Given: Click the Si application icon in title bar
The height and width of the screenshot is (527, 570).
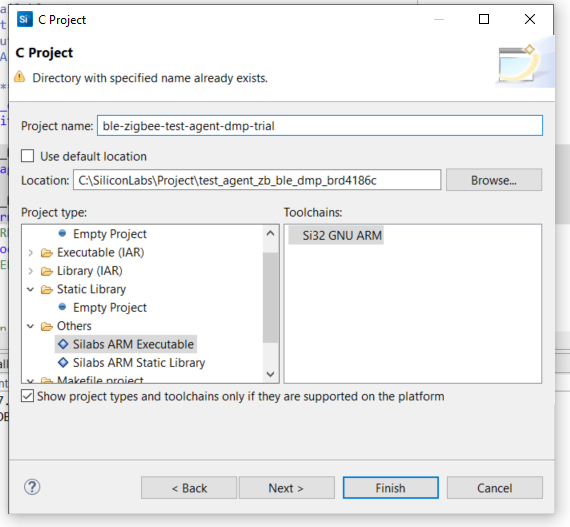Looking at the screenshot, I should [24, 19].
